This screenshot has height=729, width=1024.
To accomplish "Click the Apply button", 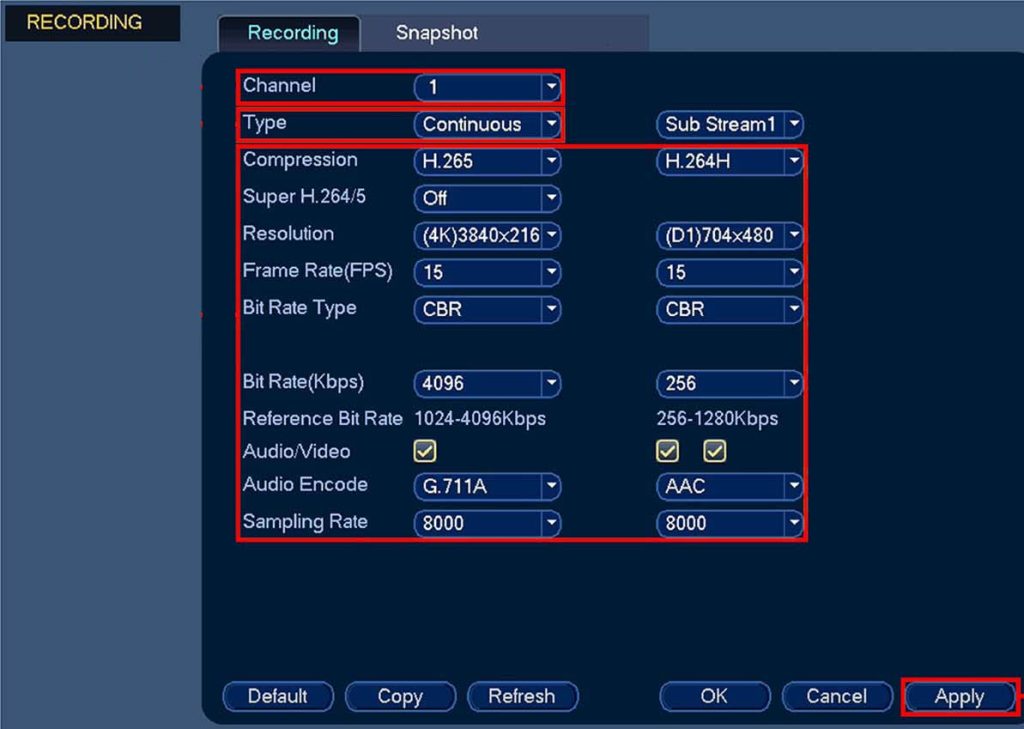I will tap(959, 697).
